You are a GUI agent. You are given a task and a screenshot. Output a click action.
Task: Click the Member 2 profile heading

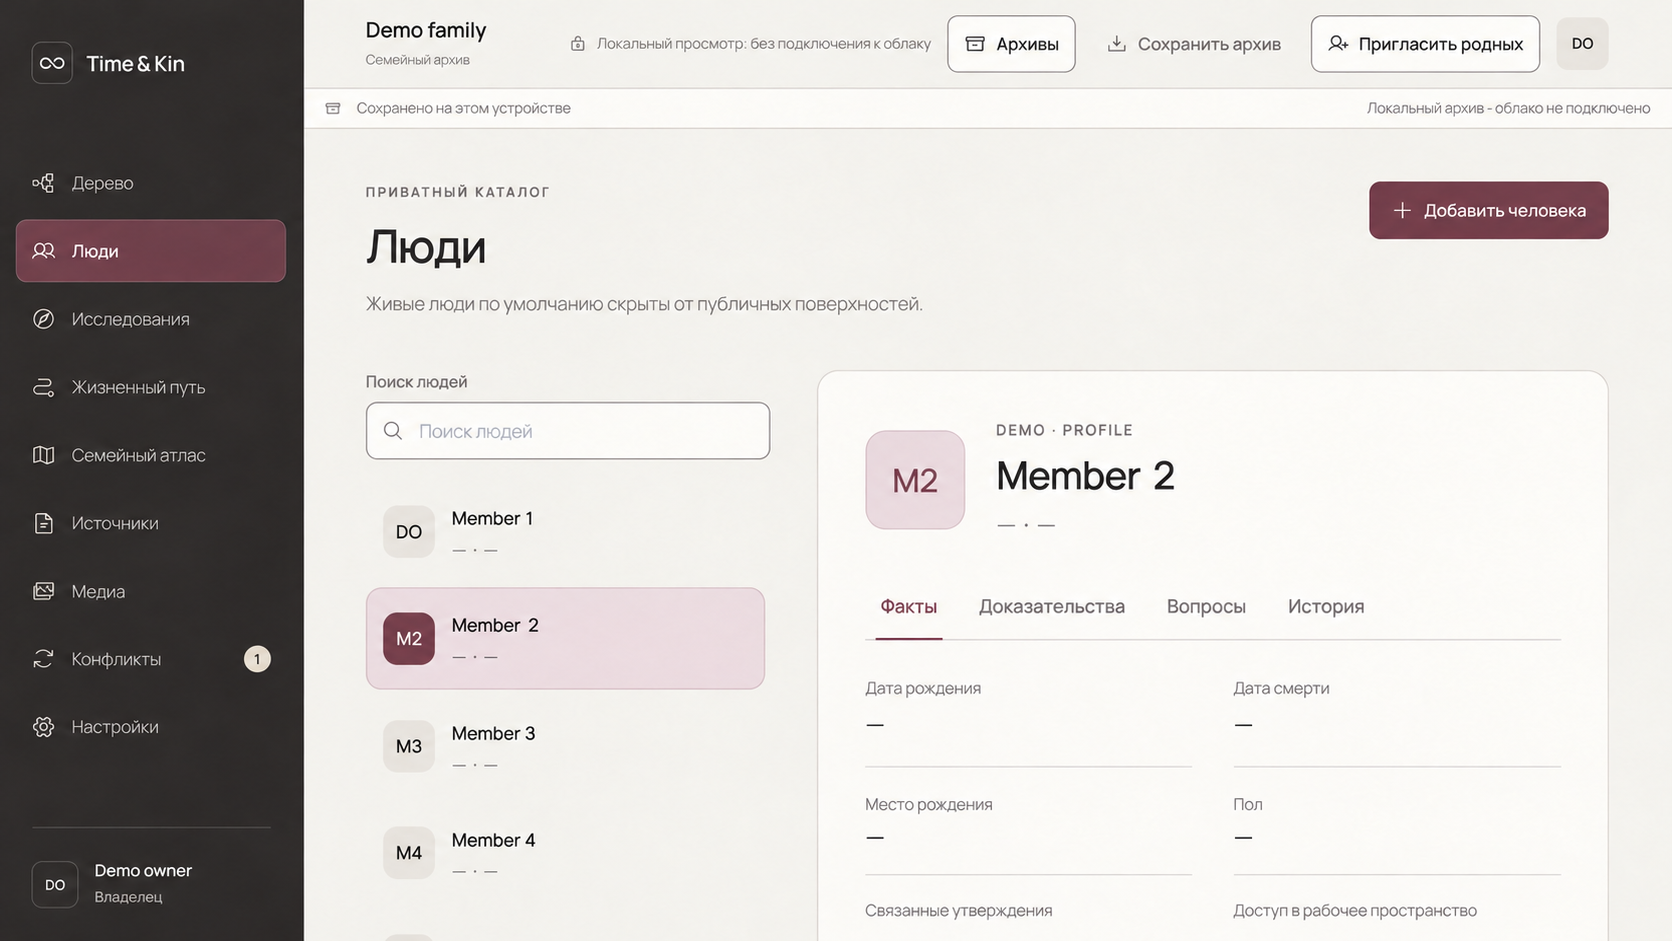(x=1085, y=476)
